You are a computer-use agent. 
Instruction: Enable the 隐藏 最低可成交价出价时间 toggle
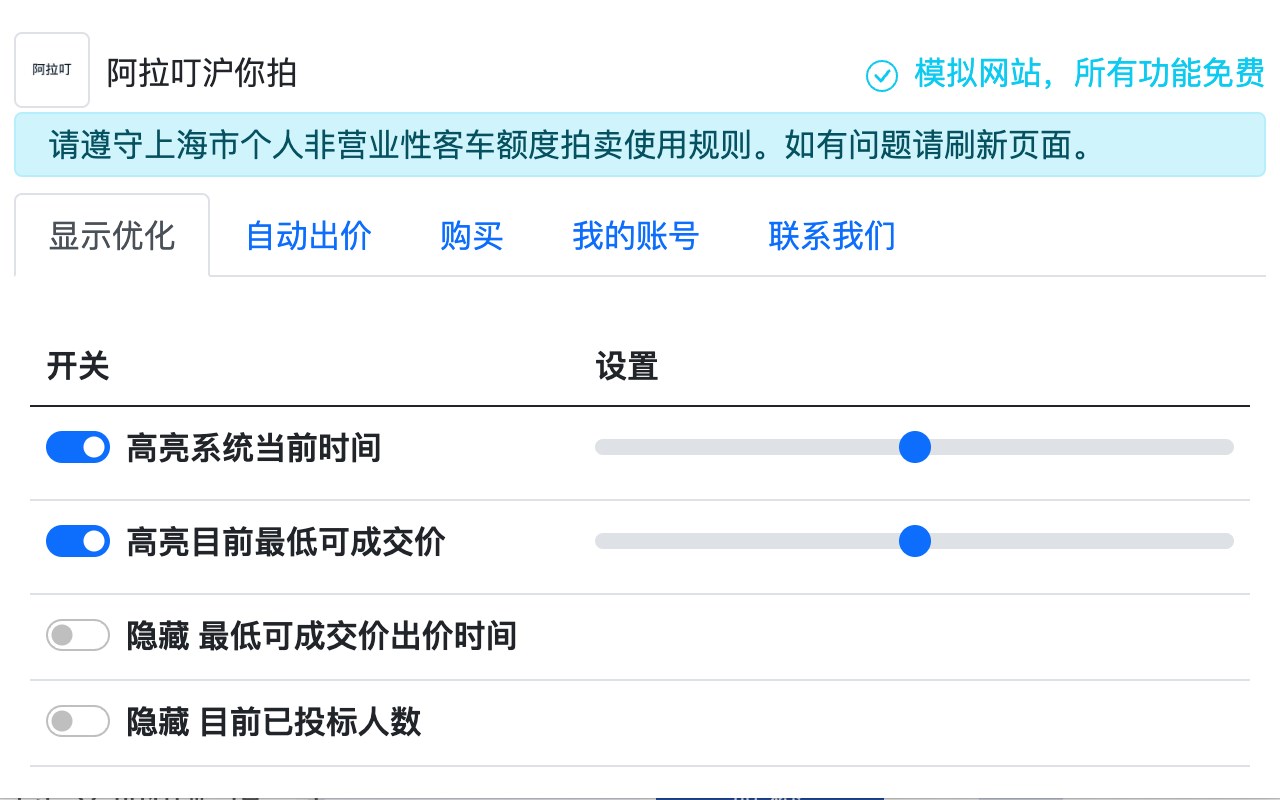(78, 635)
